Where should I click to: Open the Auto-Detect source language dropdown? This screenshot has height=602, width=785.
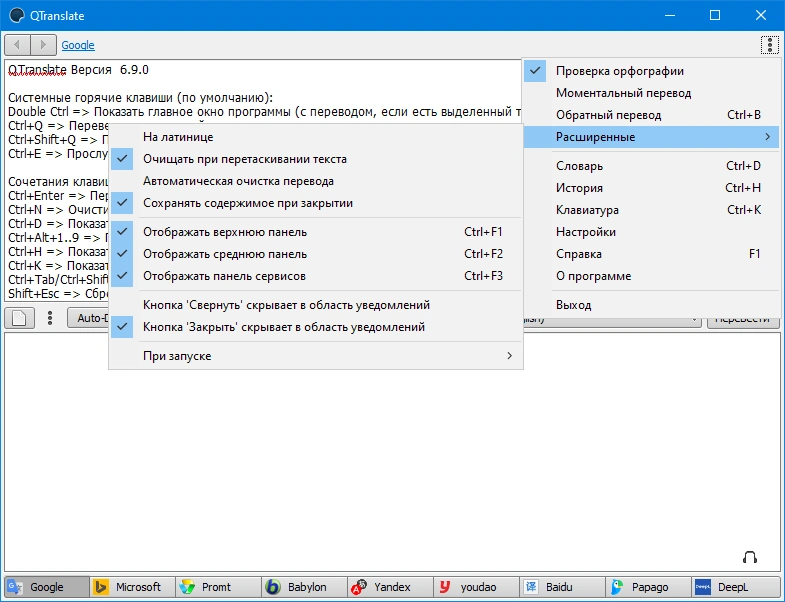(88, 318)
